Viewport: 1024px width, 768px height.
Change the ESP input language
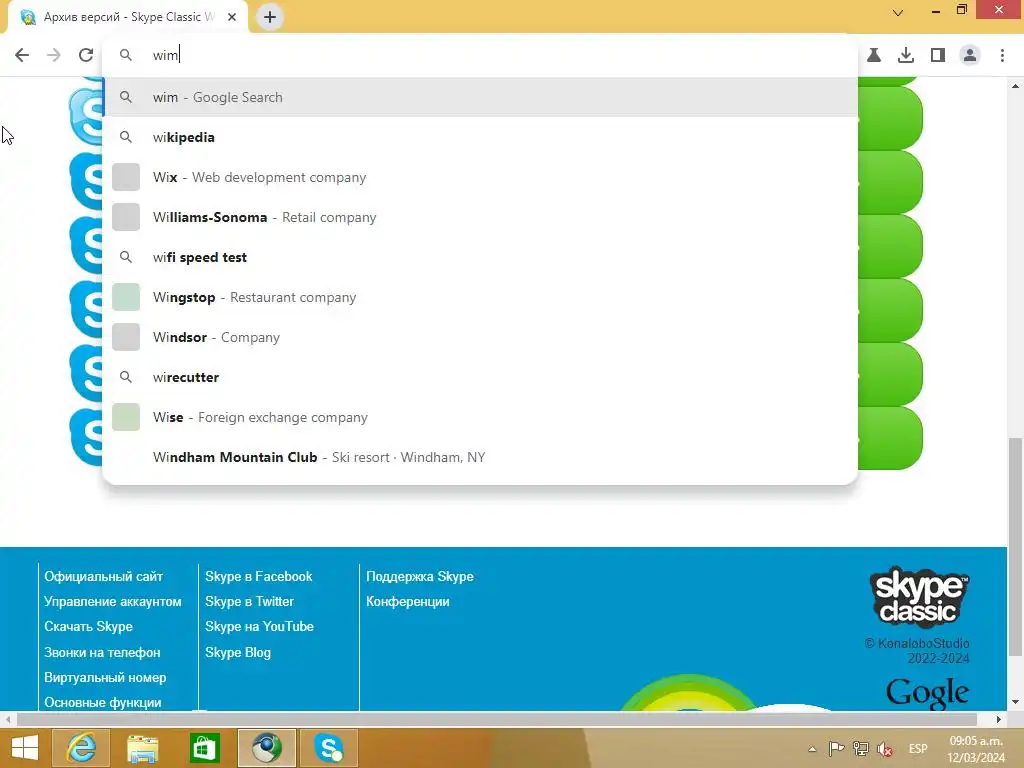pyautogui.click(x=918, y=749)
